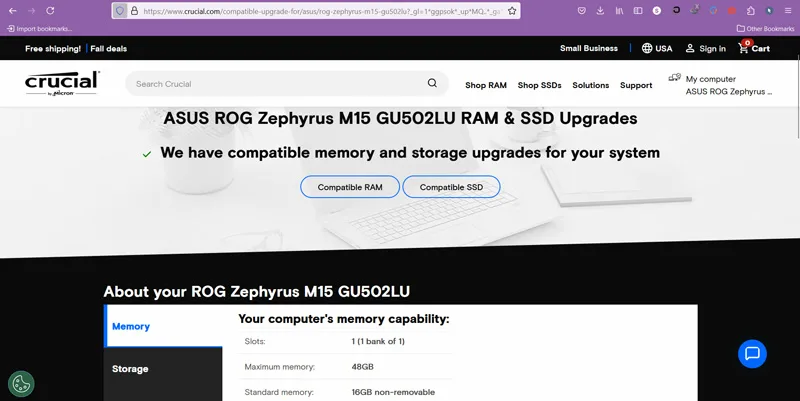Image resolution: width=800 pixels, height=401 pixels.
Task: Click the browser forward arrow
Action: click(32, 11)
